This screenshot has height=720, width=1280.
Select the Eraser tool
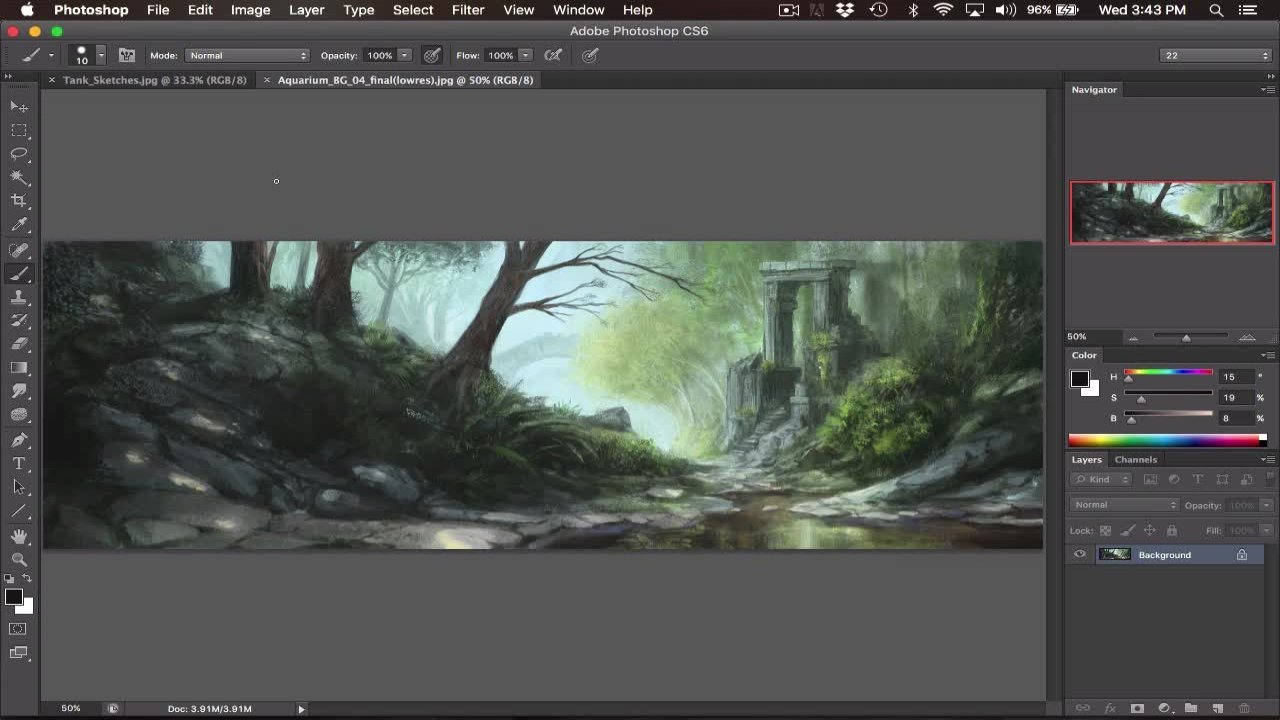[x=19, y=344]
